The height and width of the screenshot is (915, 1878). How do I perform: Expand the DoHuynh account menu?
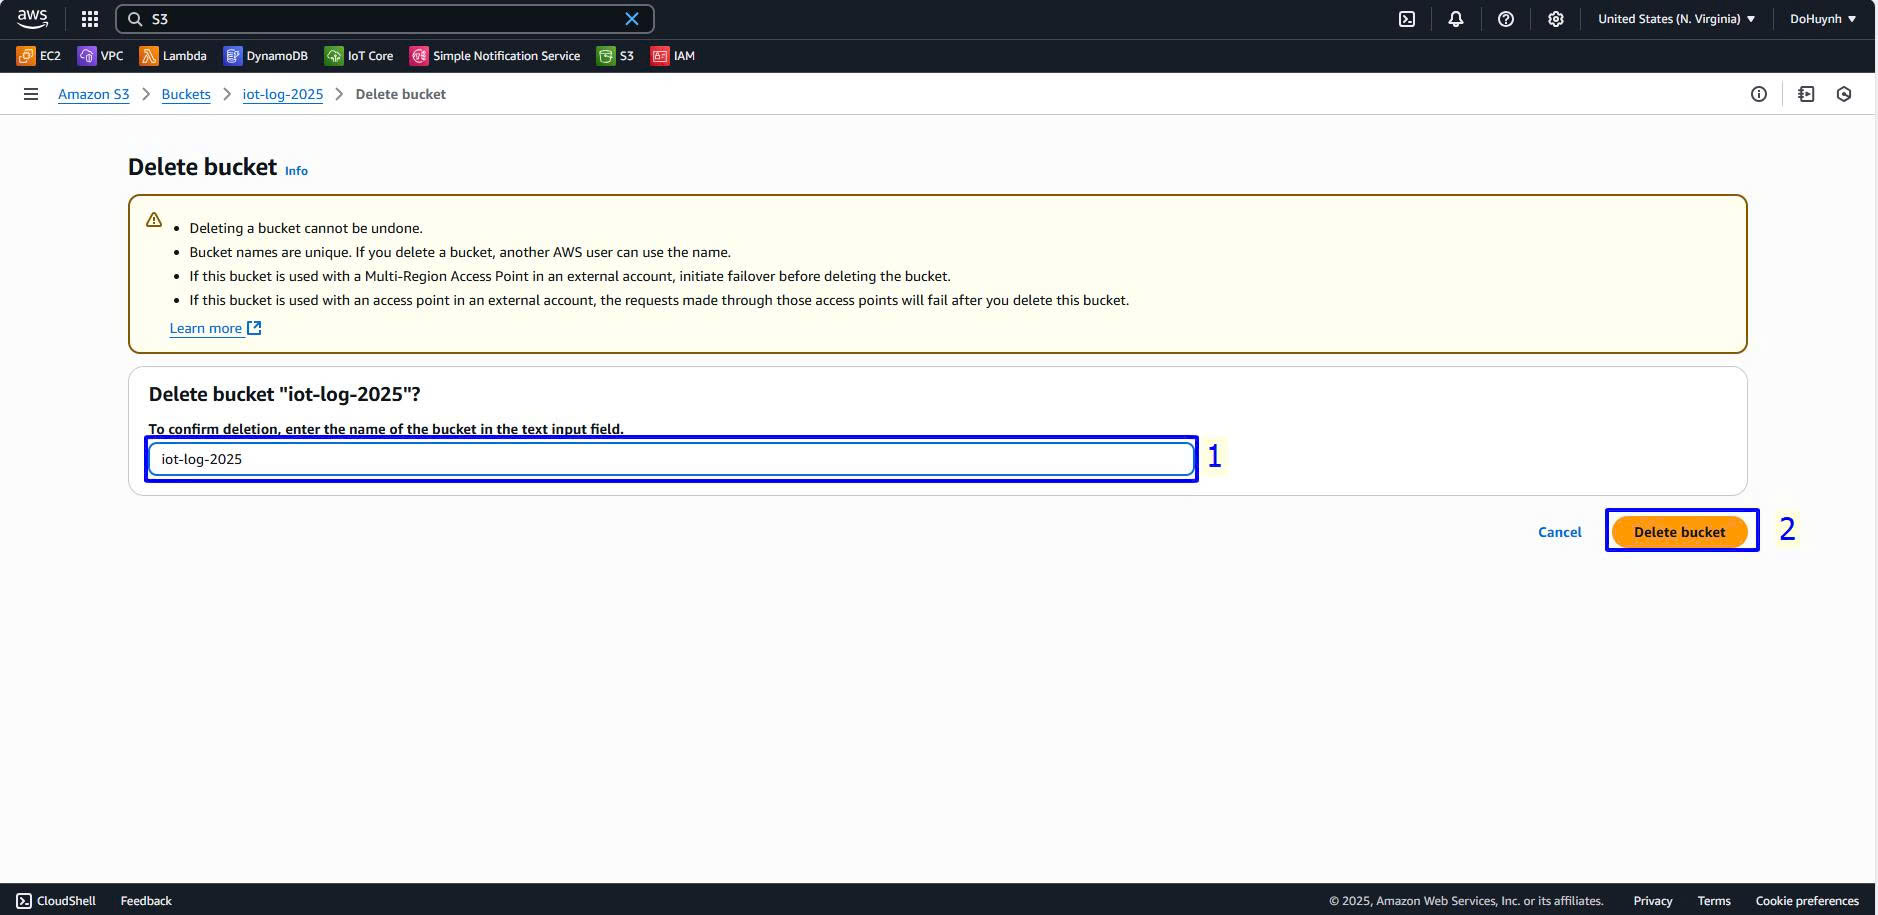coord(1822,19)
